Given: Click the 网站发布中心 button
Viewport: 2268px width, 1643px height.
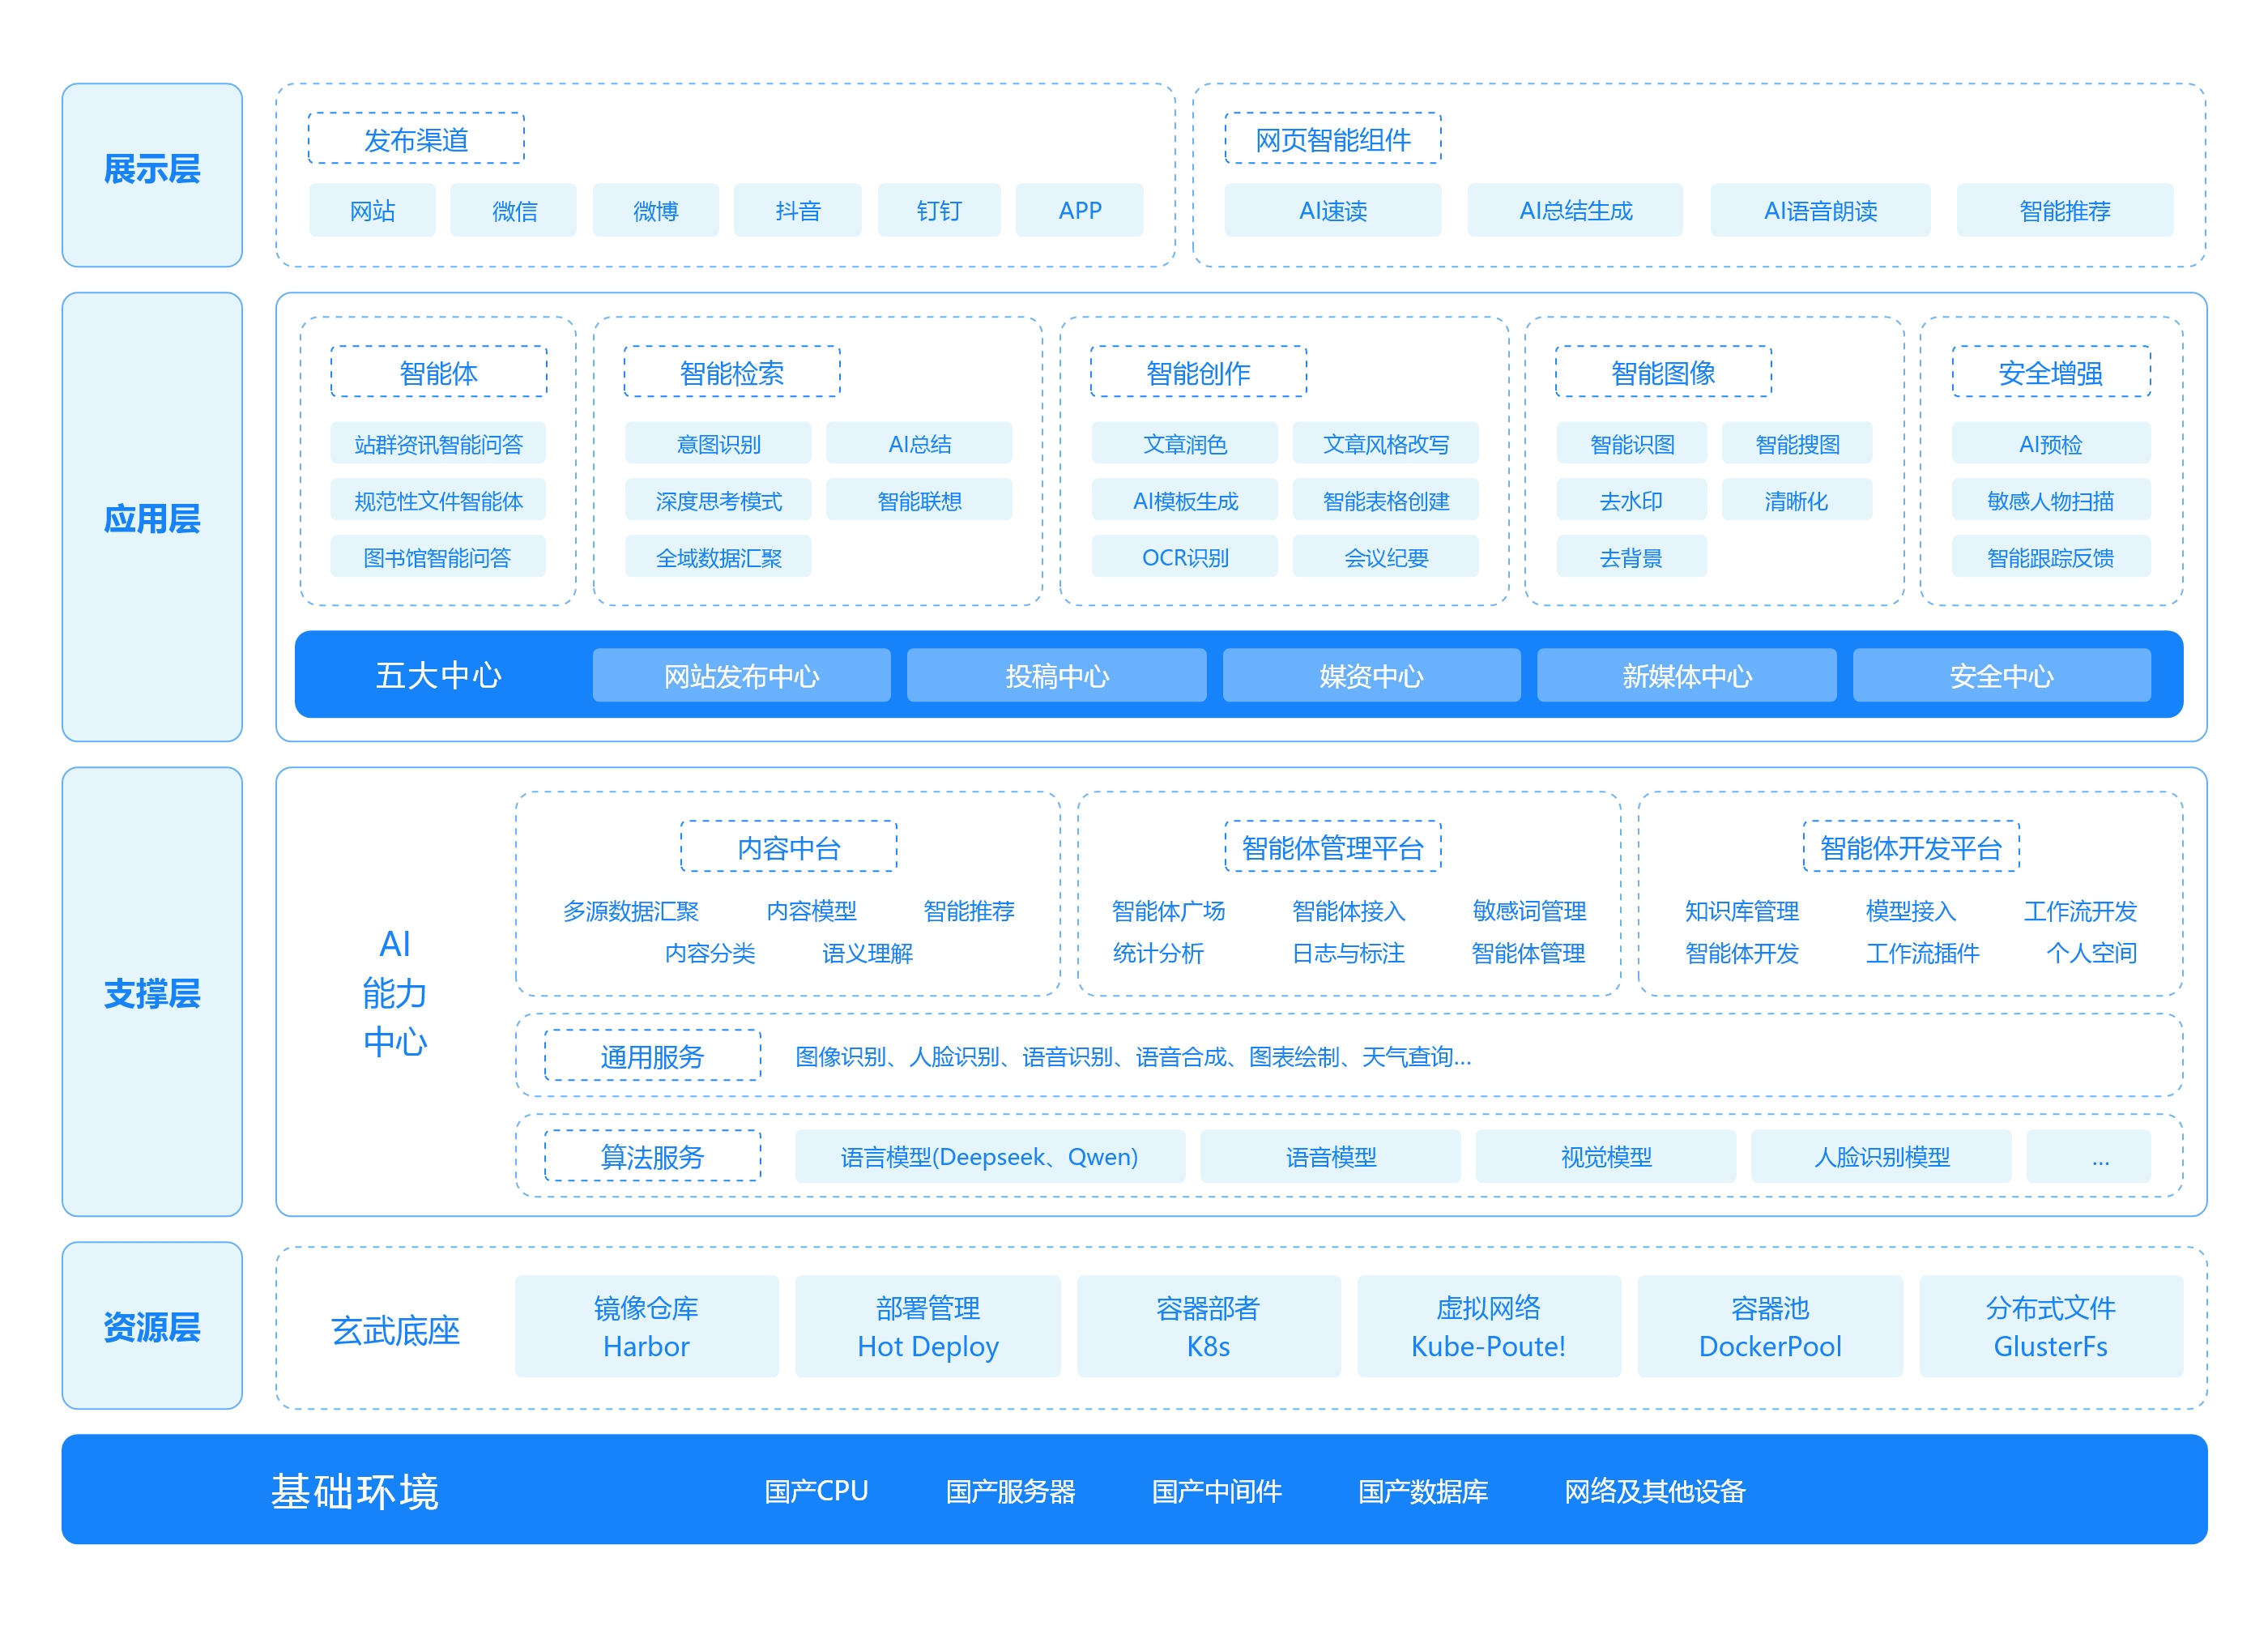Looking at the screenshot, I should 741,676.
